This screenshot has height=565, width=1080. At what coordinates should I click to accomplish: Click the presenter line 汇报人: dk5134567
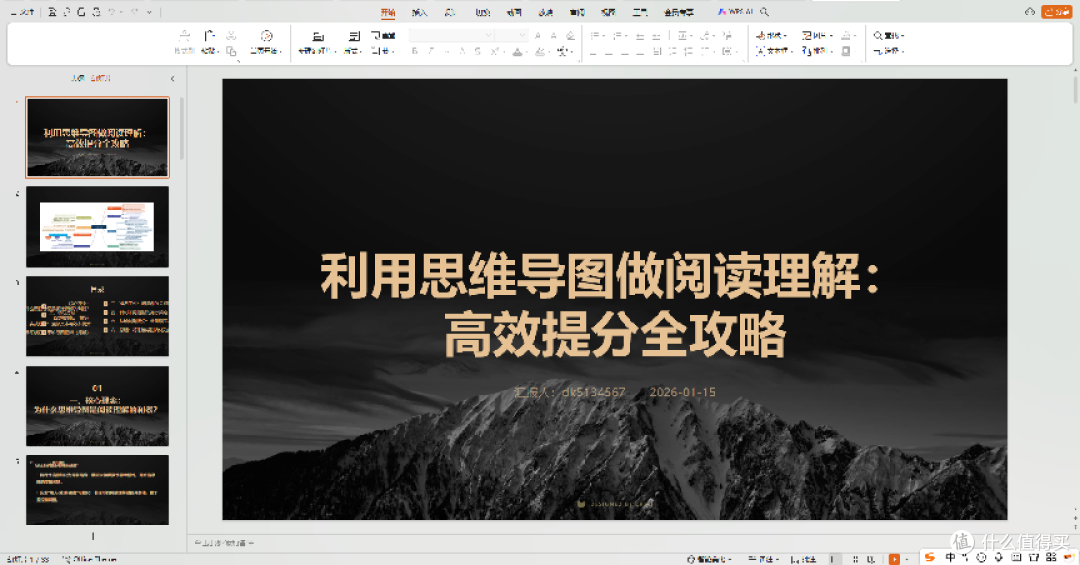point(570,392)
